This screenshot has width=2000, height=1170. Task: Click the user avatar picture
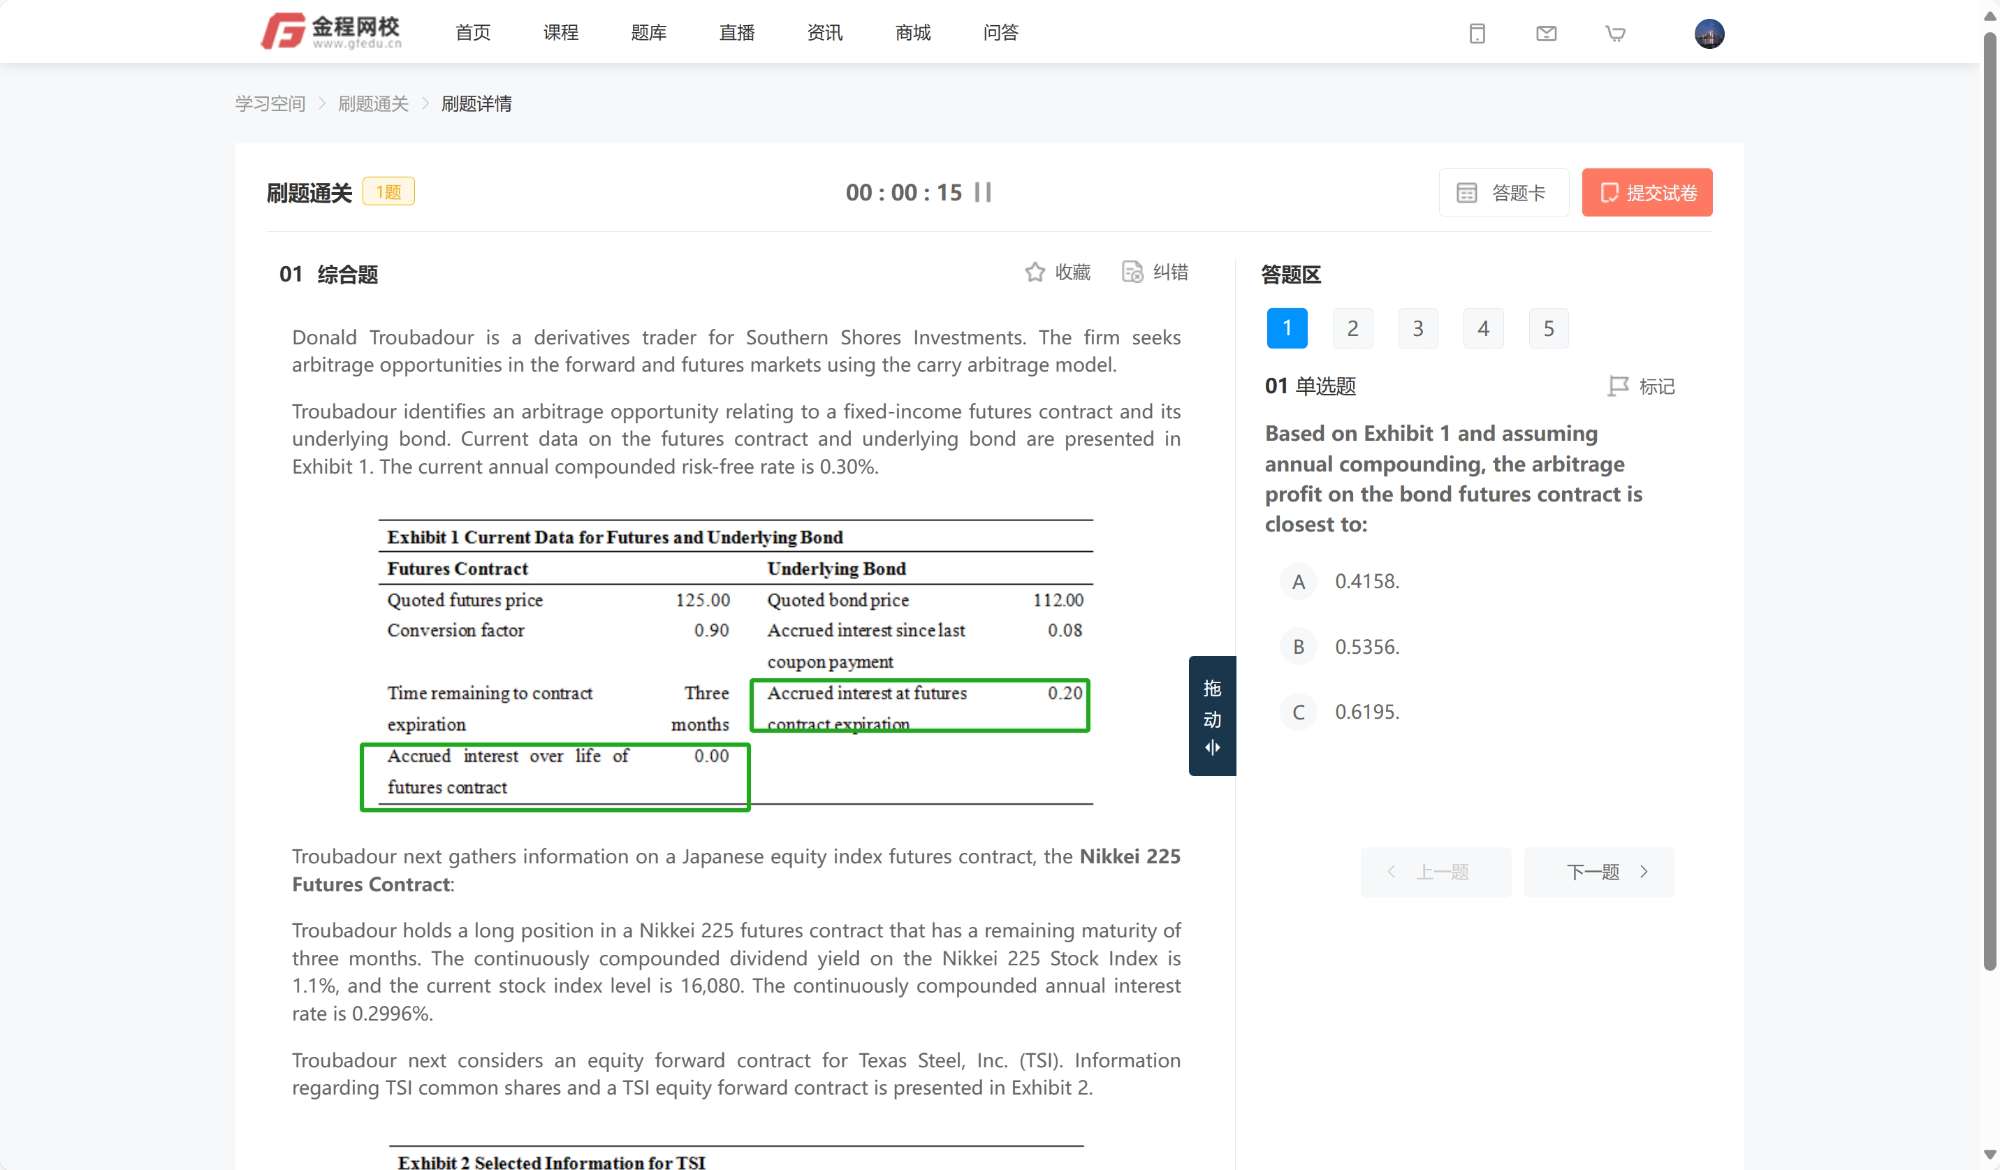coord(1709,34)
